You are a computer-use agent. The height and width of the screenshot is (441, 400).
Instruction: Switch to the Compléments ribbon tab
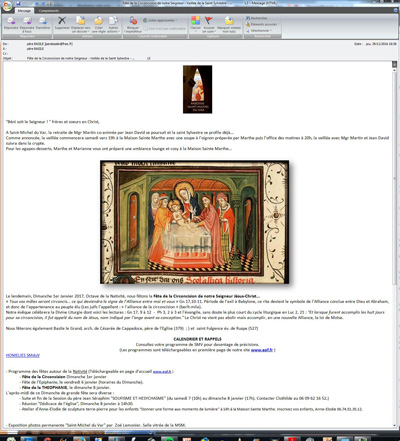pyautogui.click(x=49, y=11)
